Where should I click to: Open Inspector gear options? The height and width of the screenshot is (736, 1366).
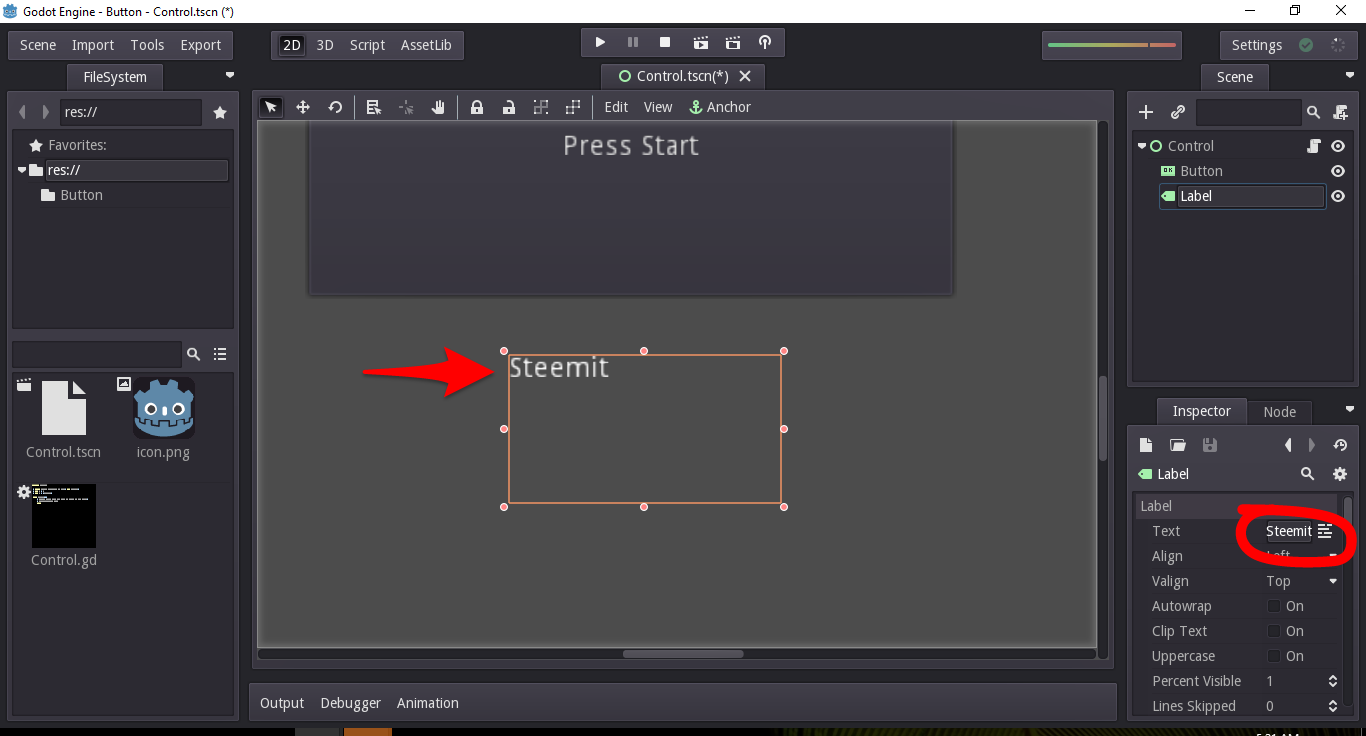(x=1340, y=474)
